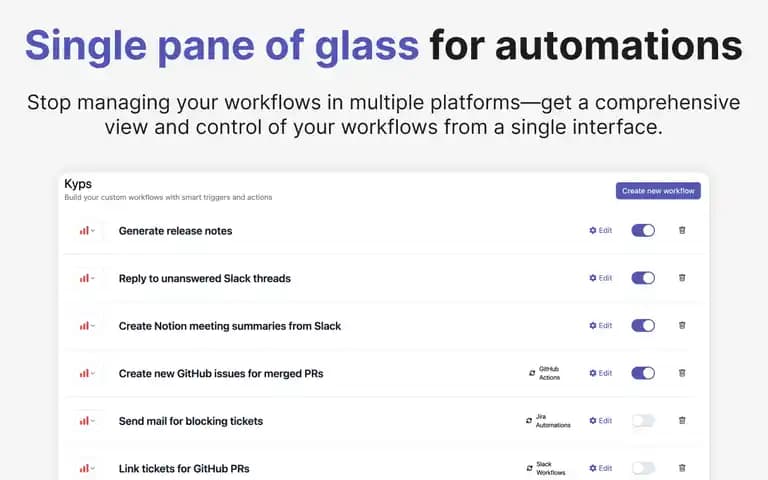Edit the Generate release notes workflow

pyautogui.click(x=600, y=230)
